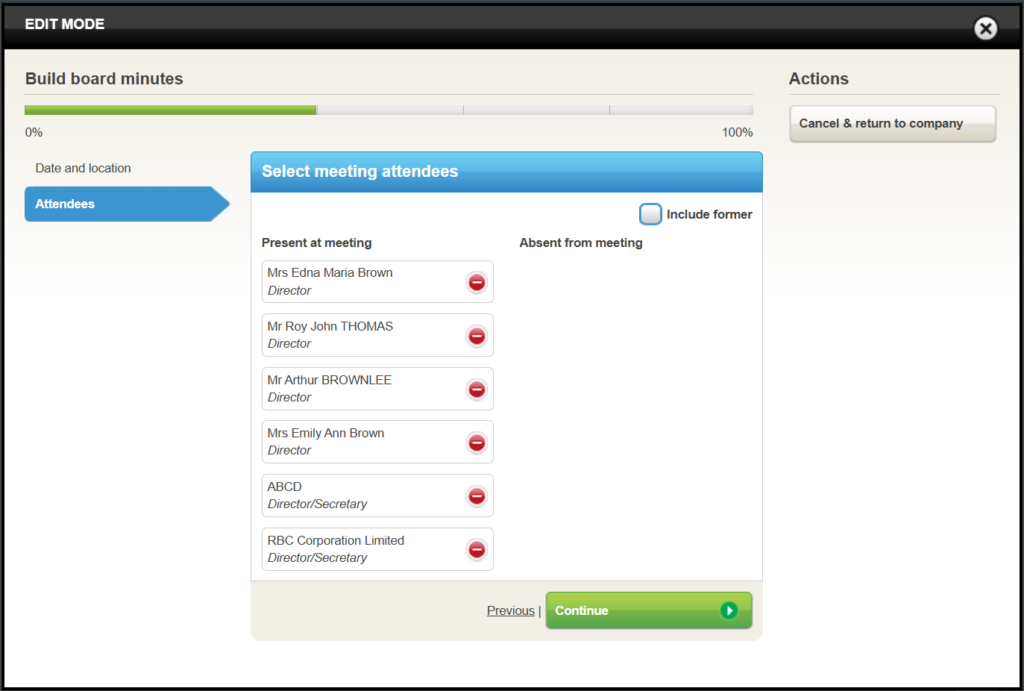Select the RBC Corporation Limited attendee card
The width and height of the screenshot is (1024, 691).
[360, 549]
